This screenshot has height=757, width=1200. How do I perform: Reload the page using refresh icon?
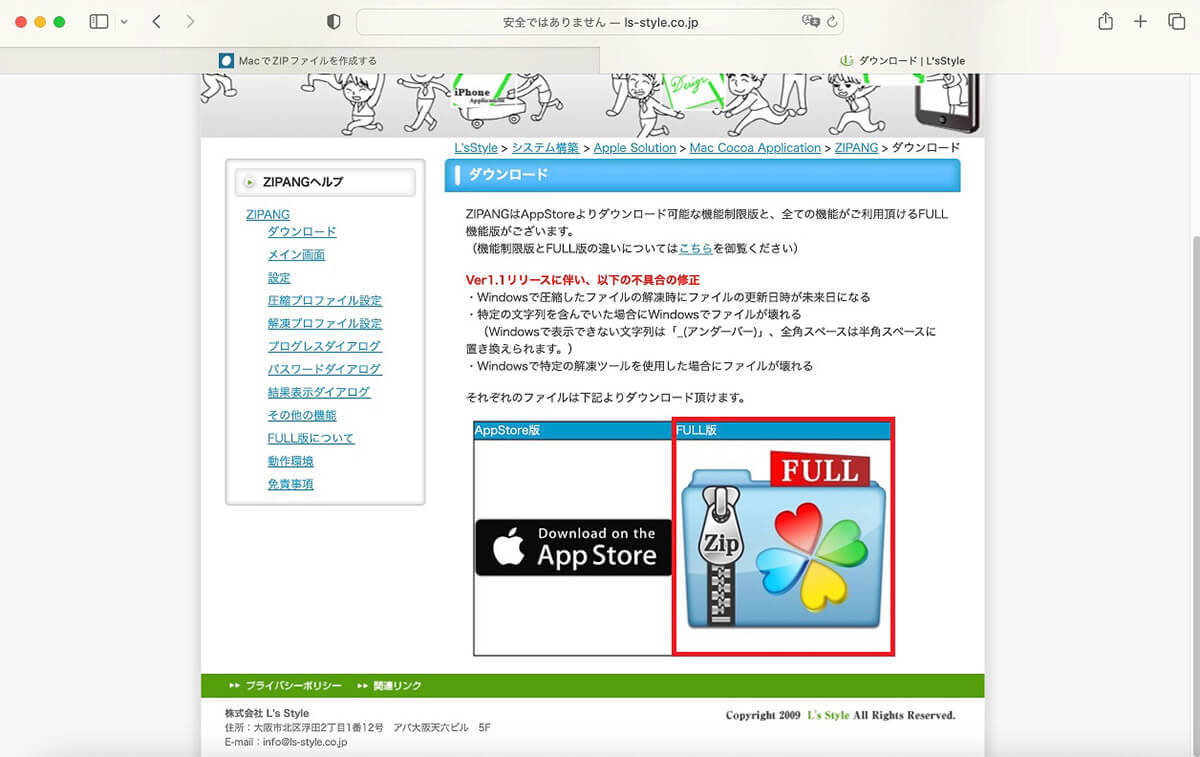click(832, 21)
